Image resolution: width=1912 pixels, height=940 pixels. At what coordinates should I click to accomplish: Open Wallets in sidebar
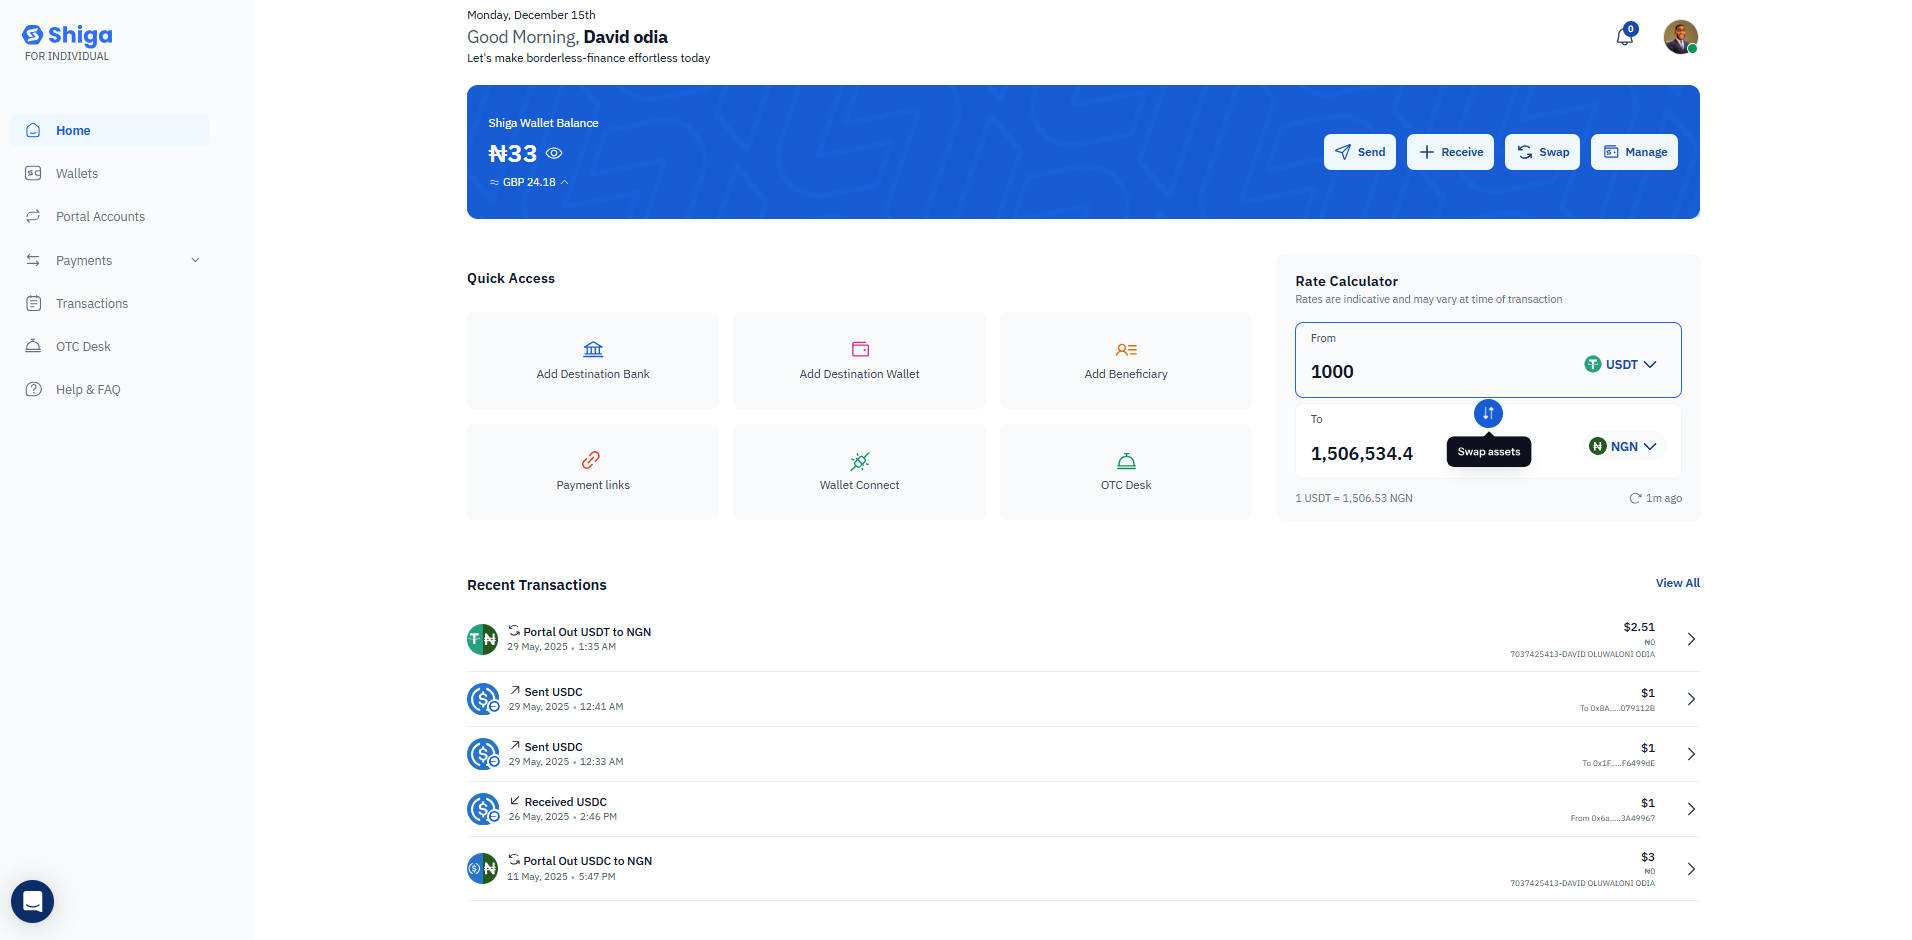[x=110, y=173]
